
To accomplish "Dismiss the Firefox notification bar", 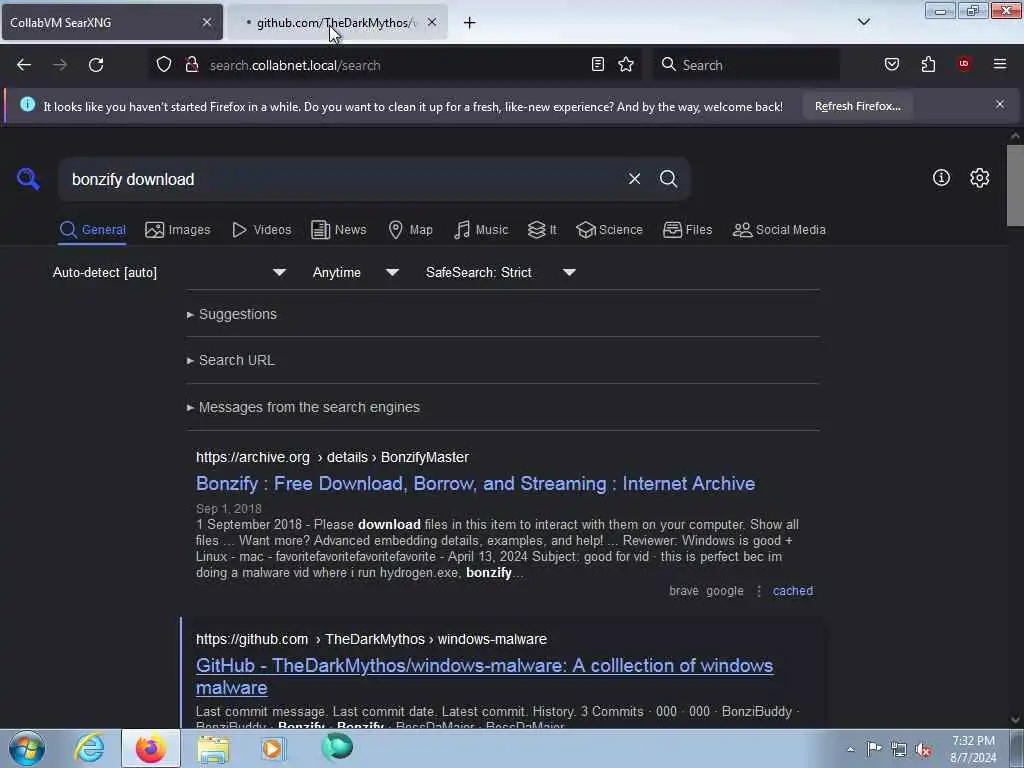I will [1000, 104].
